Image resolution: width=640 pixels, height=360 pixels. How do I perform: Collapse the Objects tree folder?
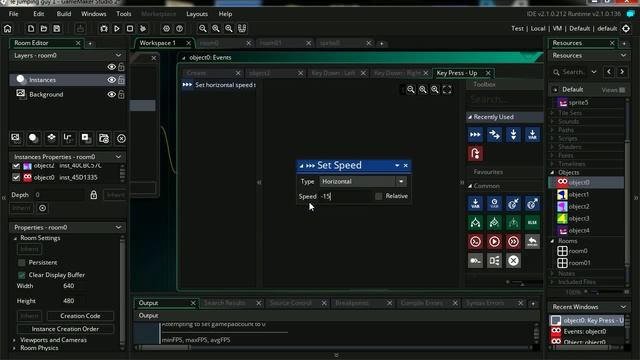pyautogui.click(x=552, y=173)
